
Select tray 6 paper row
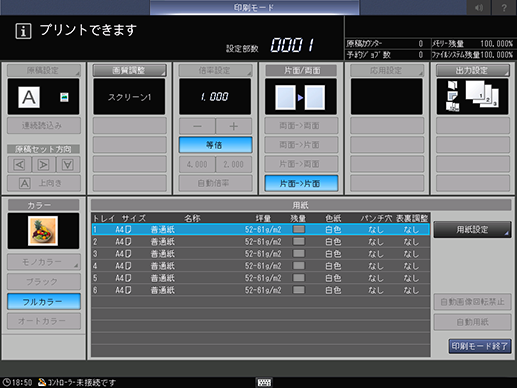[x=261, y=290]
